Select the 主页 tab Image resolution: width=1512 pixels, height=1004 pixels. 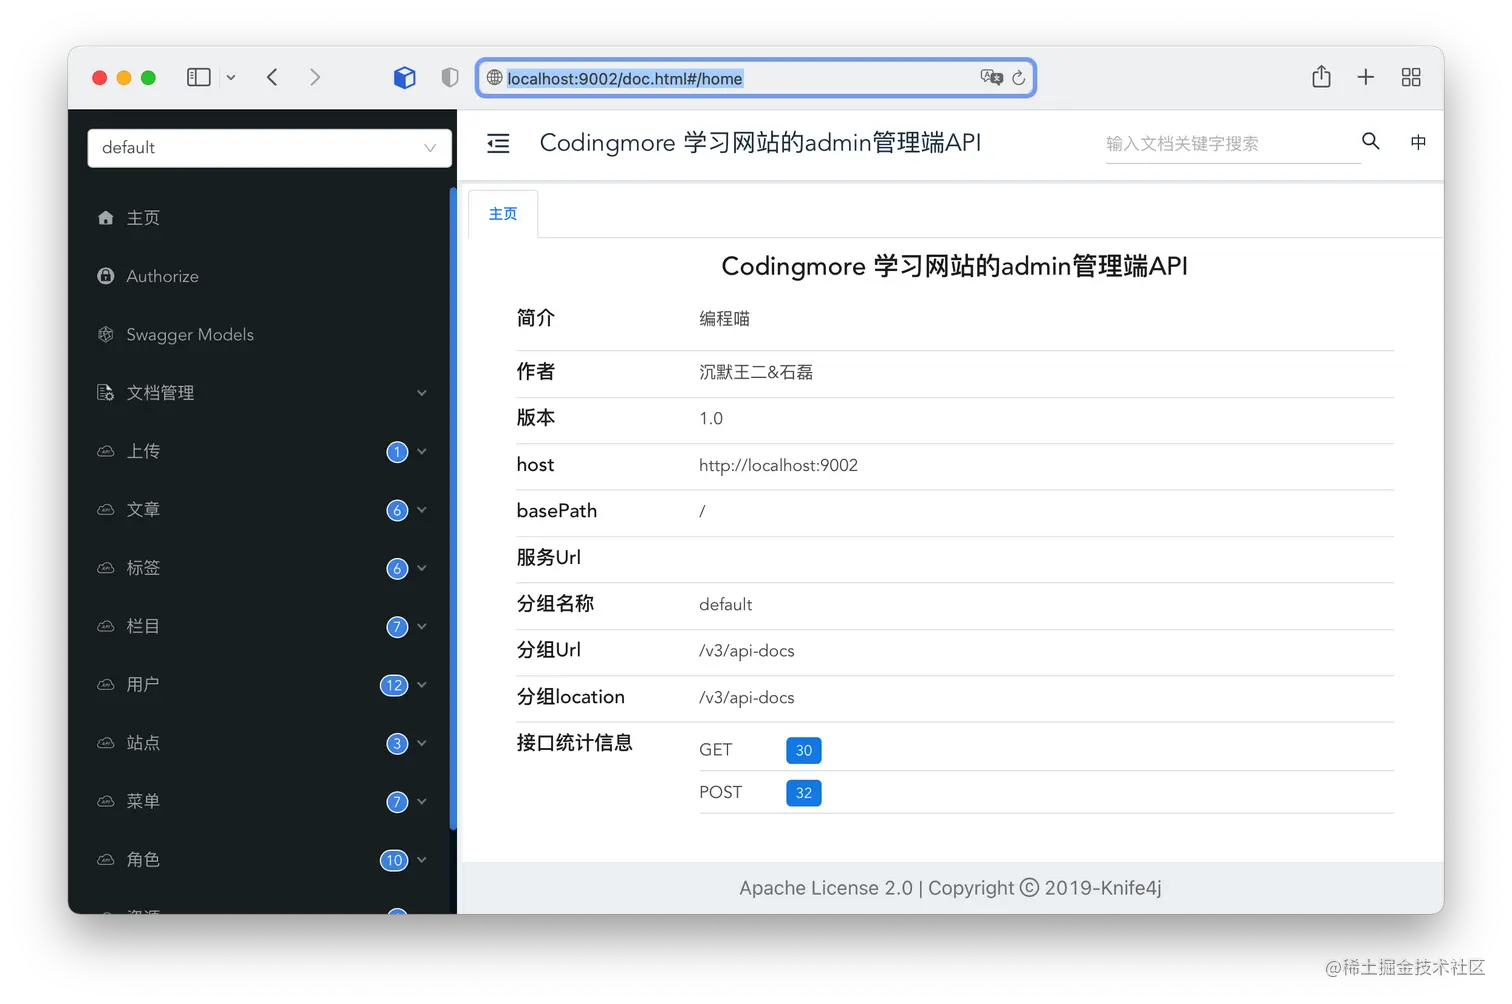click(503, 214)
